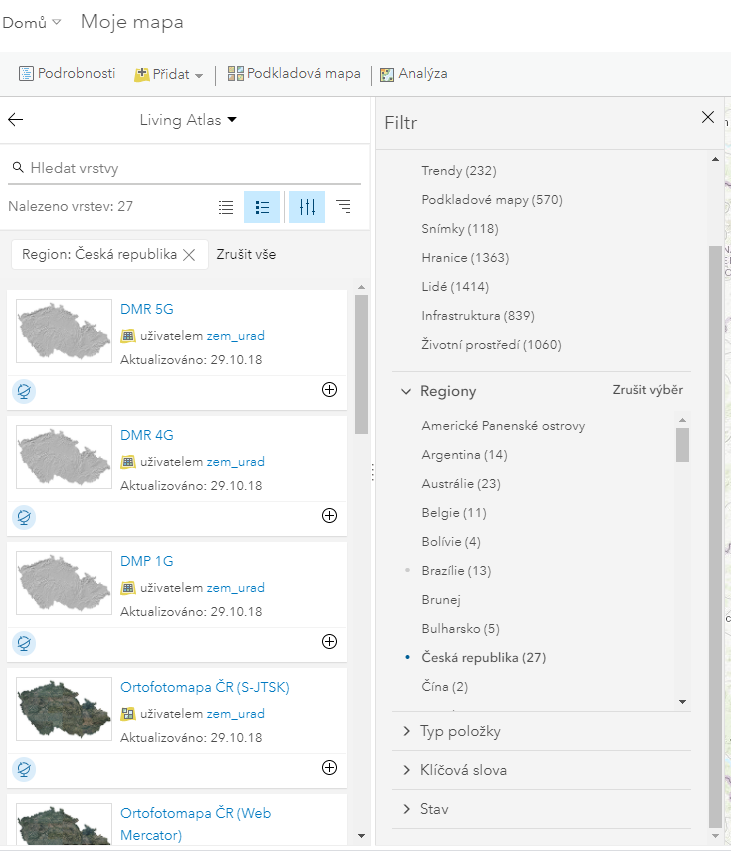Image resolution: width=731 pixels, height=851 pixels.
Task: Select region Austrálie (23)
Action: tap(461, 484)
